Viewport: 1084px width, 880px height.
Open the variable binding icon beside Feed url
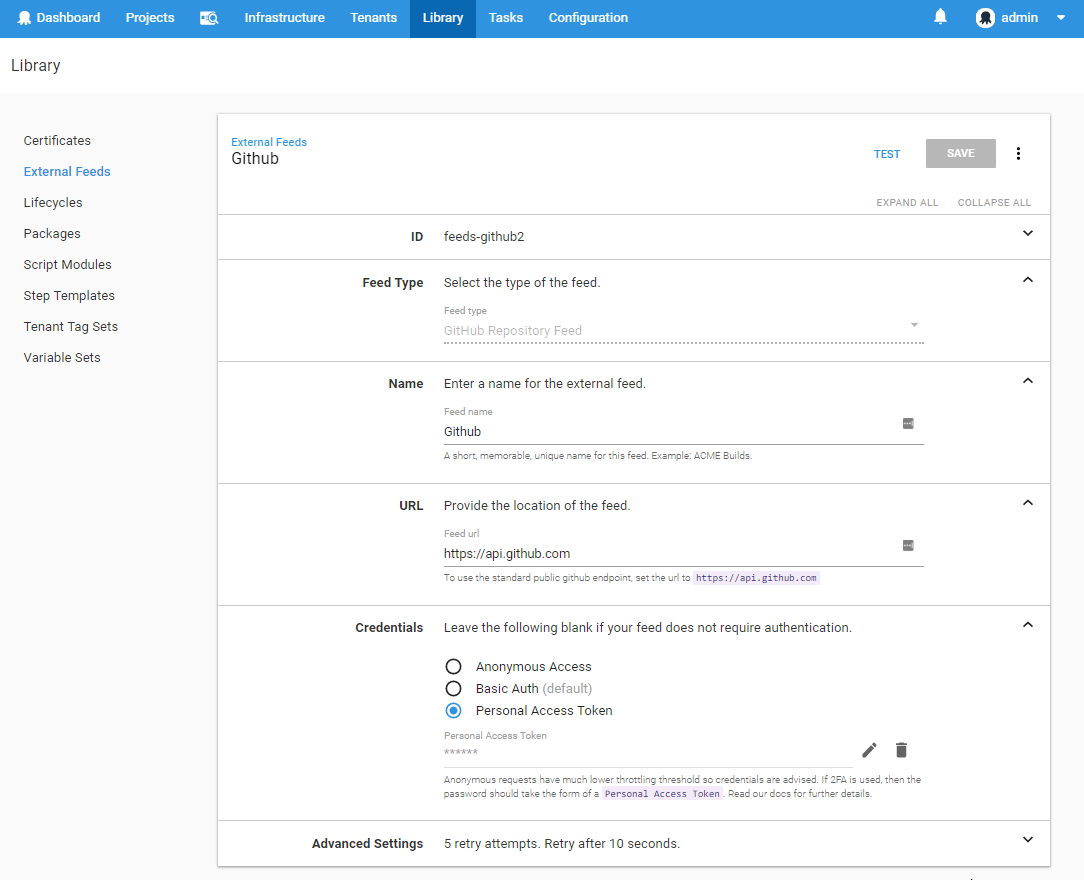pos(909,545)
